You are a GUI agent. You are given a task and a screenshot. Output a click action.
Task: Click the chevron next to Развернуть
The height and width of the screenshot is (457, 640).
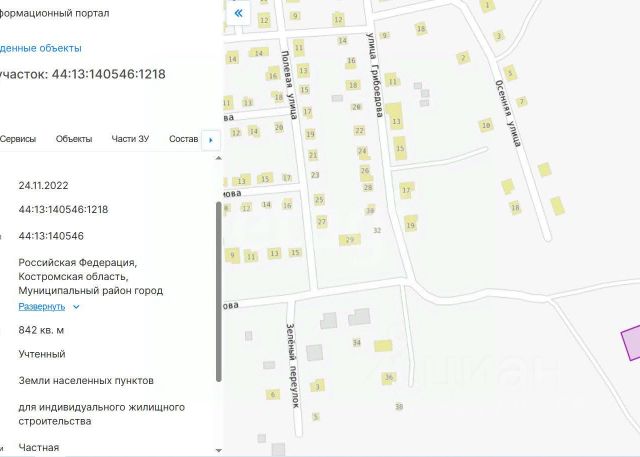(76, 307)
